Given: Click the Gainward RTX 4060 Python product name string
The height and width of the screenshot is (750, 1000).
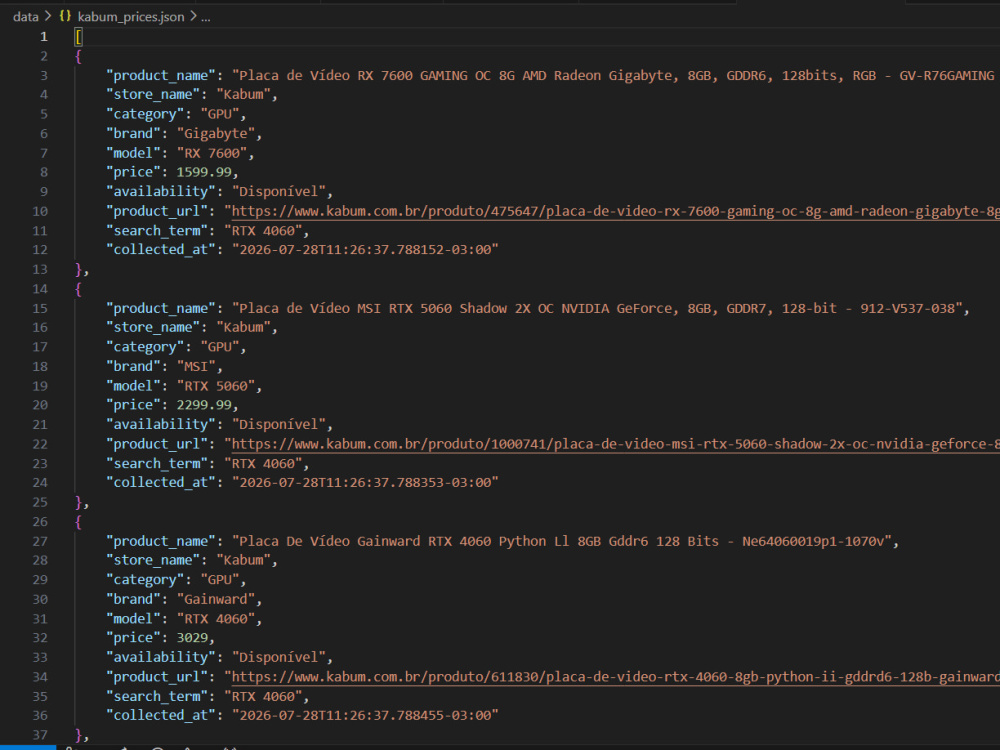Looking at the screenshot, I should (561, 541).
